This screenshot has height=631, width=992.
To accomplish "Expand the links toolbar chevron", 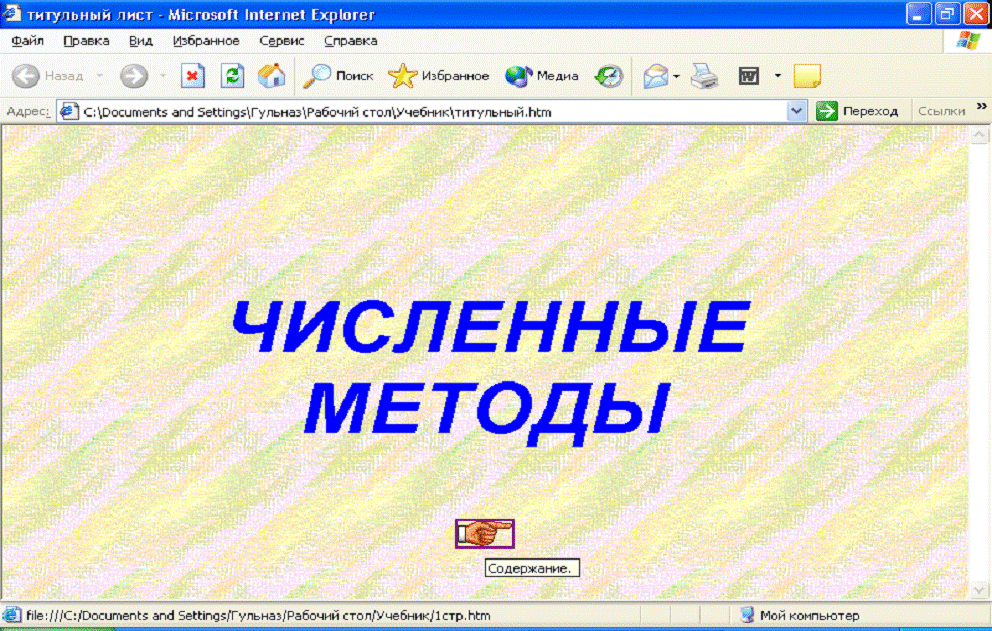I will [981, 106].
